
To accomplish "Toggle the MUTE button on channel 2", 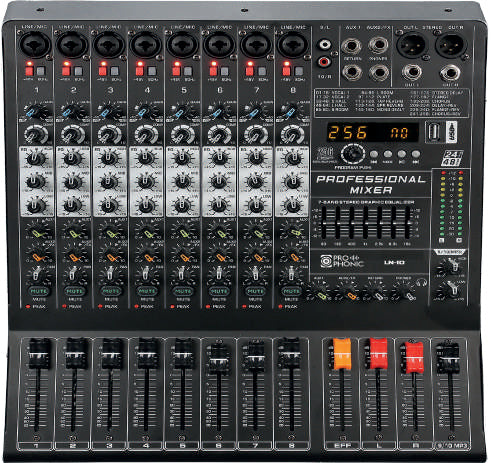I will (75, 291).
